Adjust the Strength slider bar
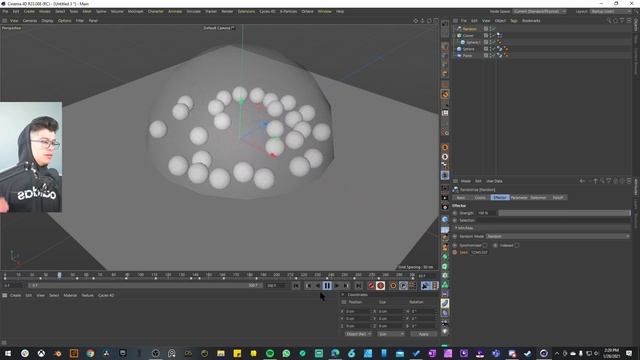640x360 pixels. tap(564, 213)
